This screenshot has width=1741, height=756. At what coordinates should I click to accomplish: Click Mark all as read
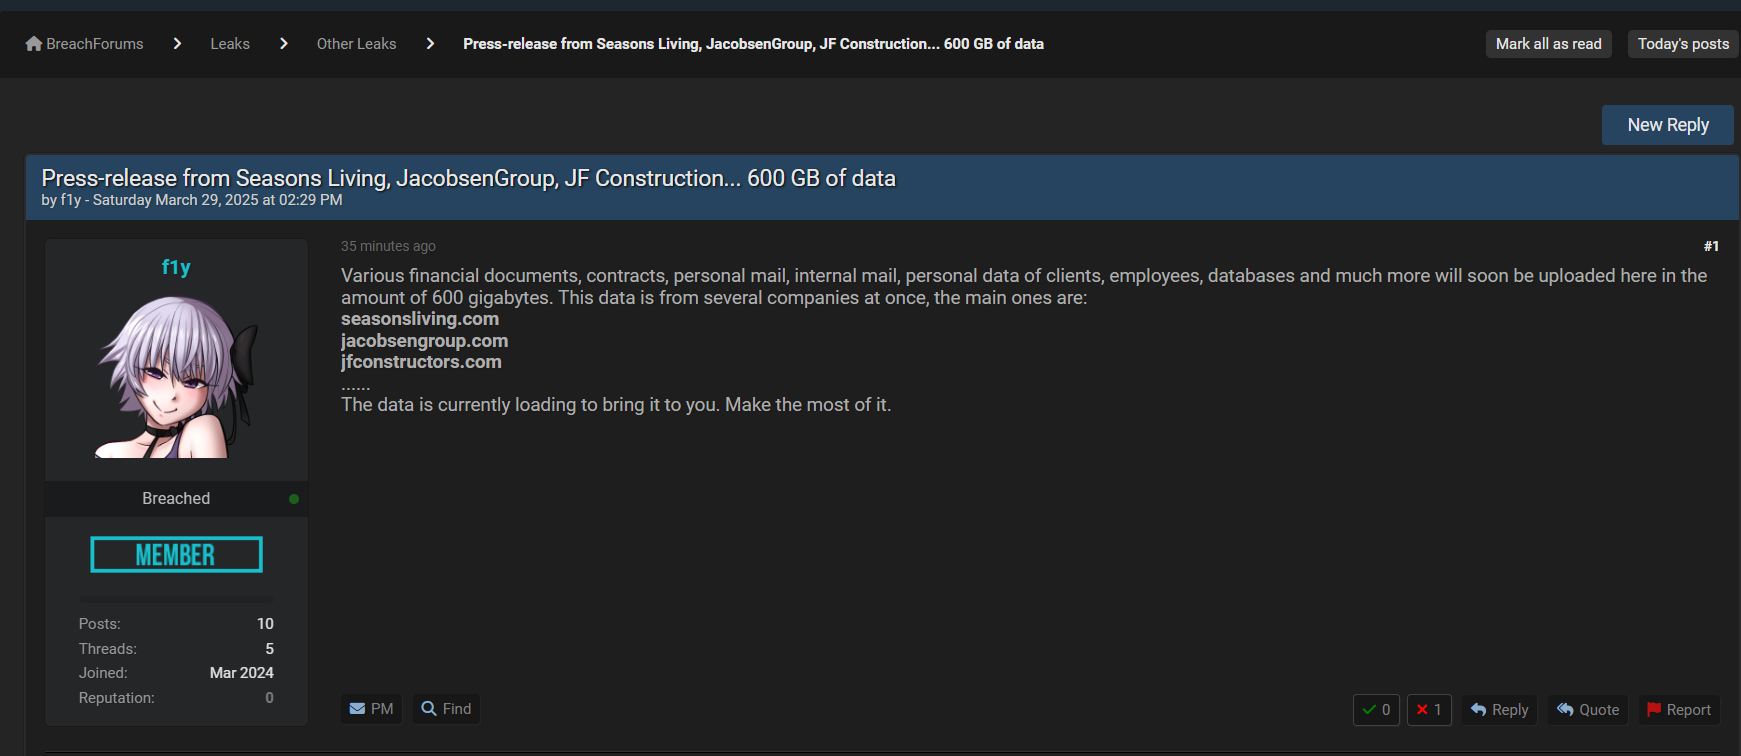coord(1548,44)
